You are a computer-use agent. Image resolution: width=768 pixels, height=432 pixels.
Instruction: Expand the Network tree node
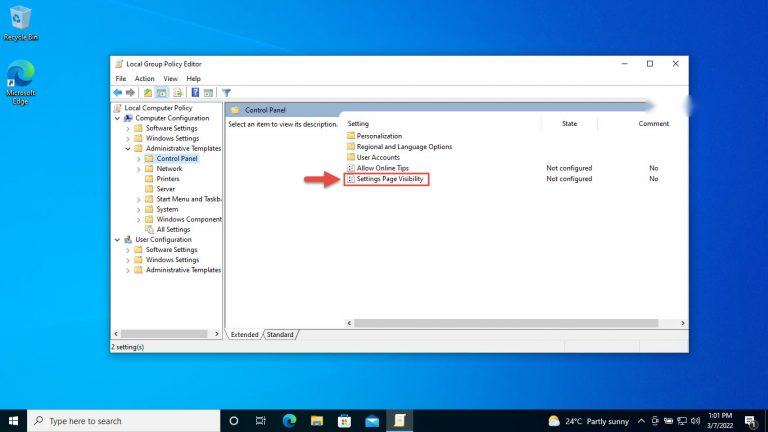tap(139, 169)
